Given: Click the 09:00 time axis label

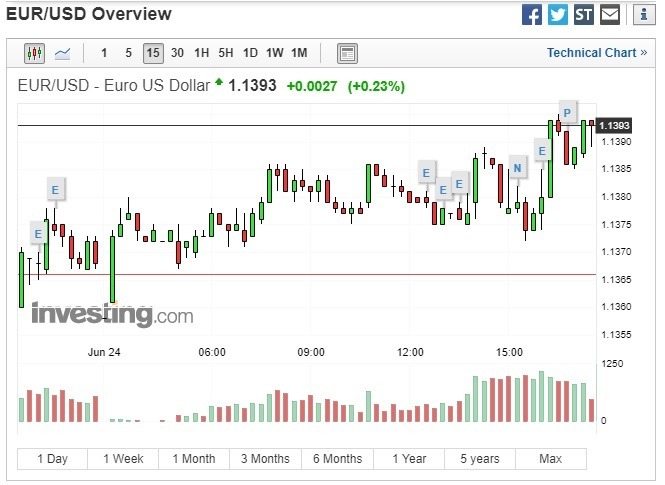Looking at the screenshot, I should coord(311,352).
